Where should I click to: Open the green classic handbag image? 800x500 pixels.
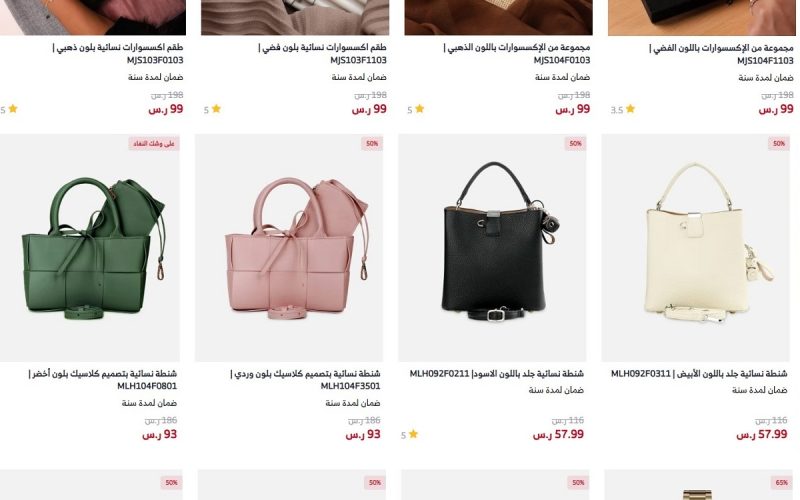[x=89, y=247]
